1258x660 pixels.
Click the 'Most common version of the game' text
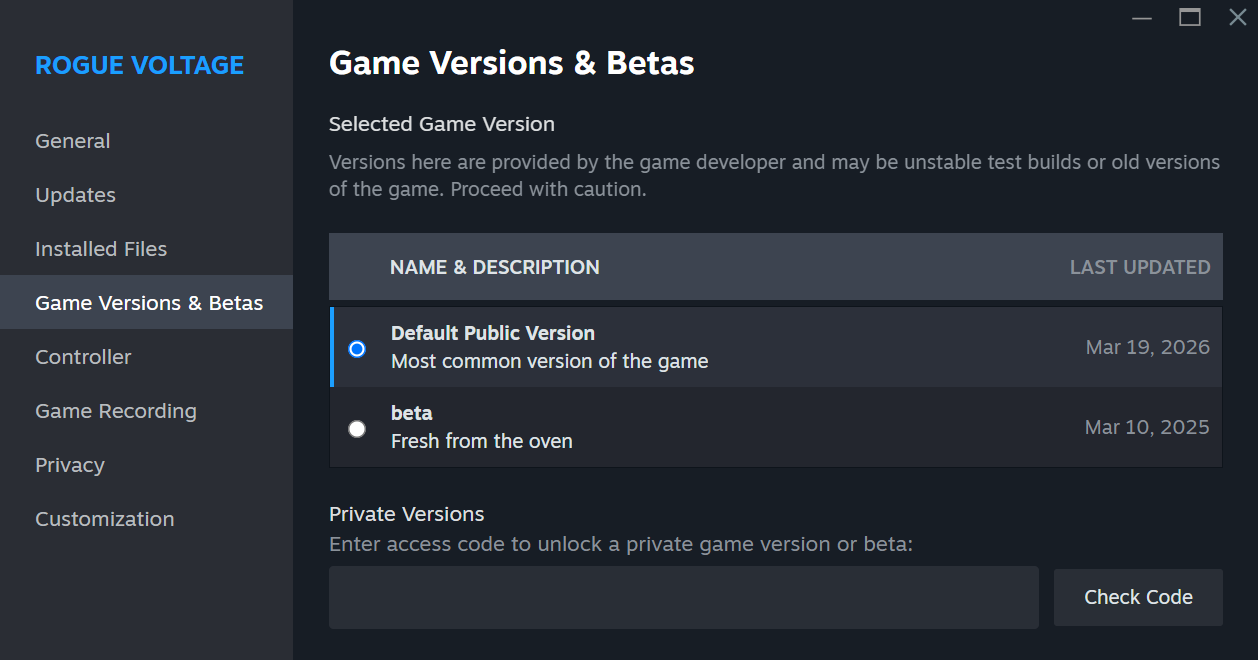pyautogui.click(x=549, y=361)
